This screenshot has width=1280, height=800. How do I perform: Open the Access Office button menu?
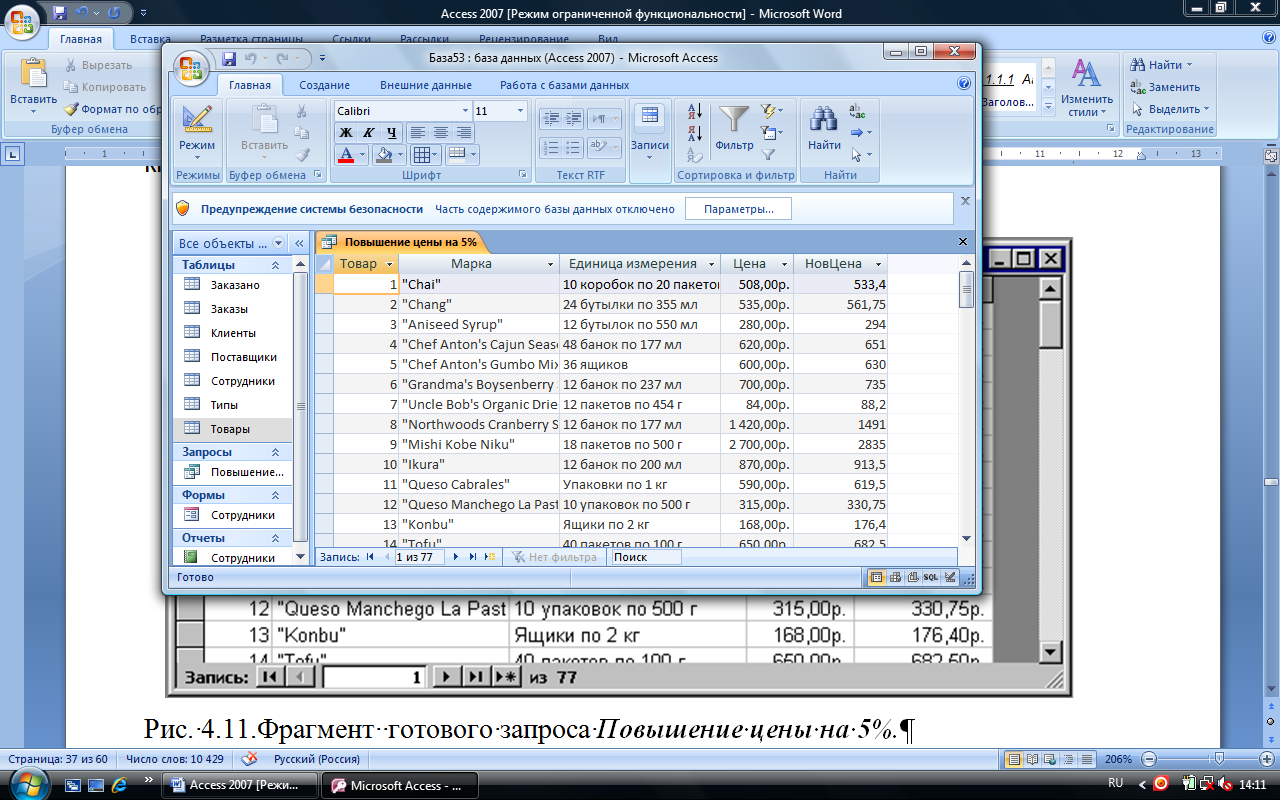190,67
